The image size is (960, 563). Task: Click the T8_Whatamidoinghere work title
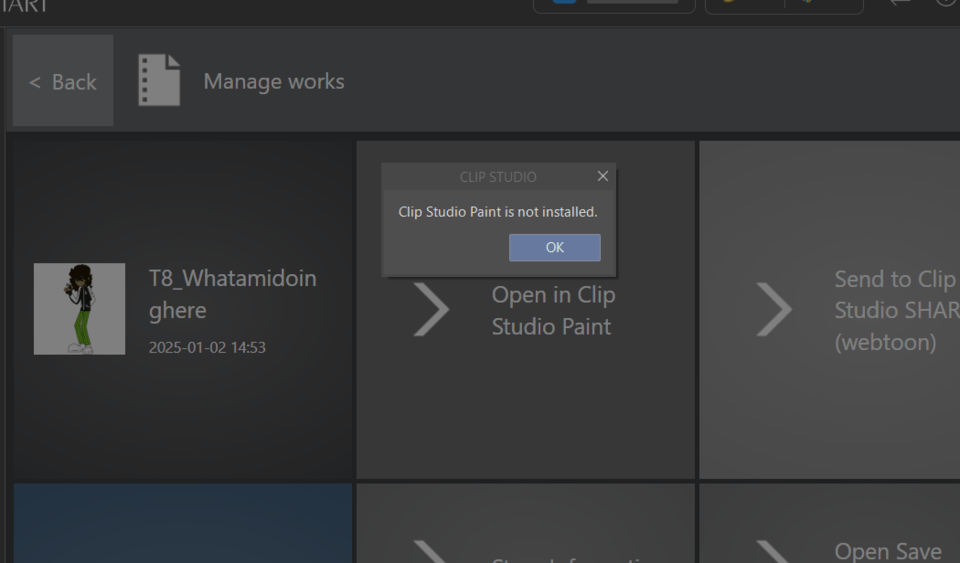click(x=232, y=294)
